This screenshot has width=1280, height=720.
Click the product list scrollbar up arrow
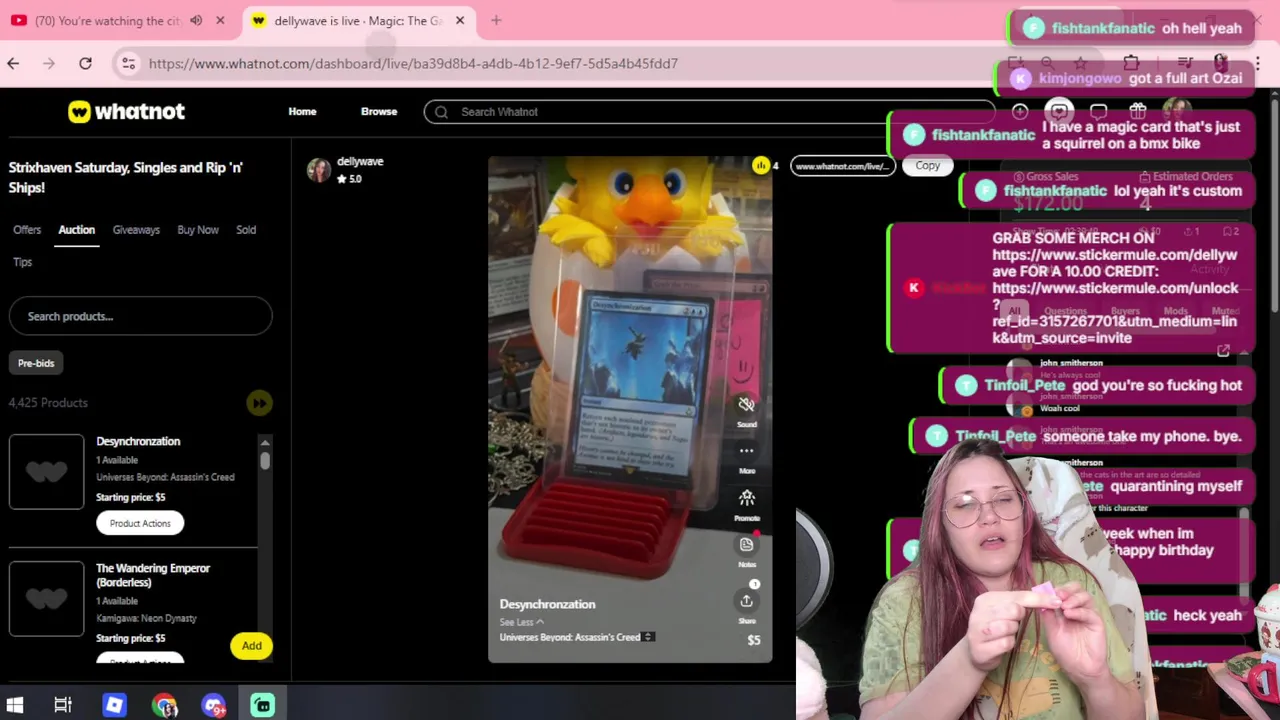point(265,443)
